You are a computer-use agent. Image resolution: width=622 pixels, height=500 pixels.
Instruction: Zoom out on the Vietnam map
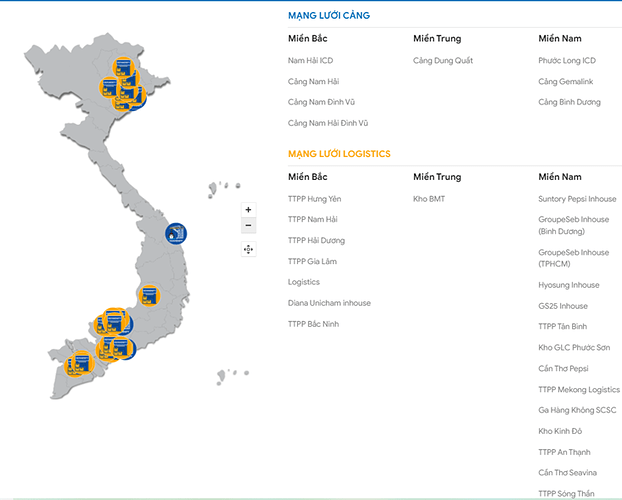pyautogui.click(x=248, y=225)
